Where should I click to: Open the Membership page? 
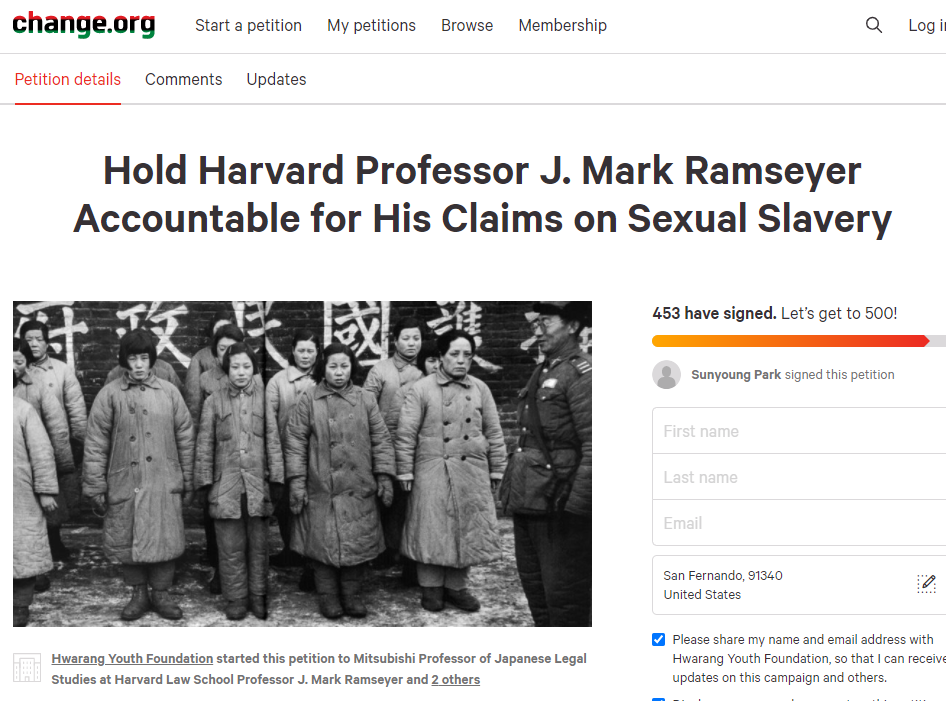562,25
